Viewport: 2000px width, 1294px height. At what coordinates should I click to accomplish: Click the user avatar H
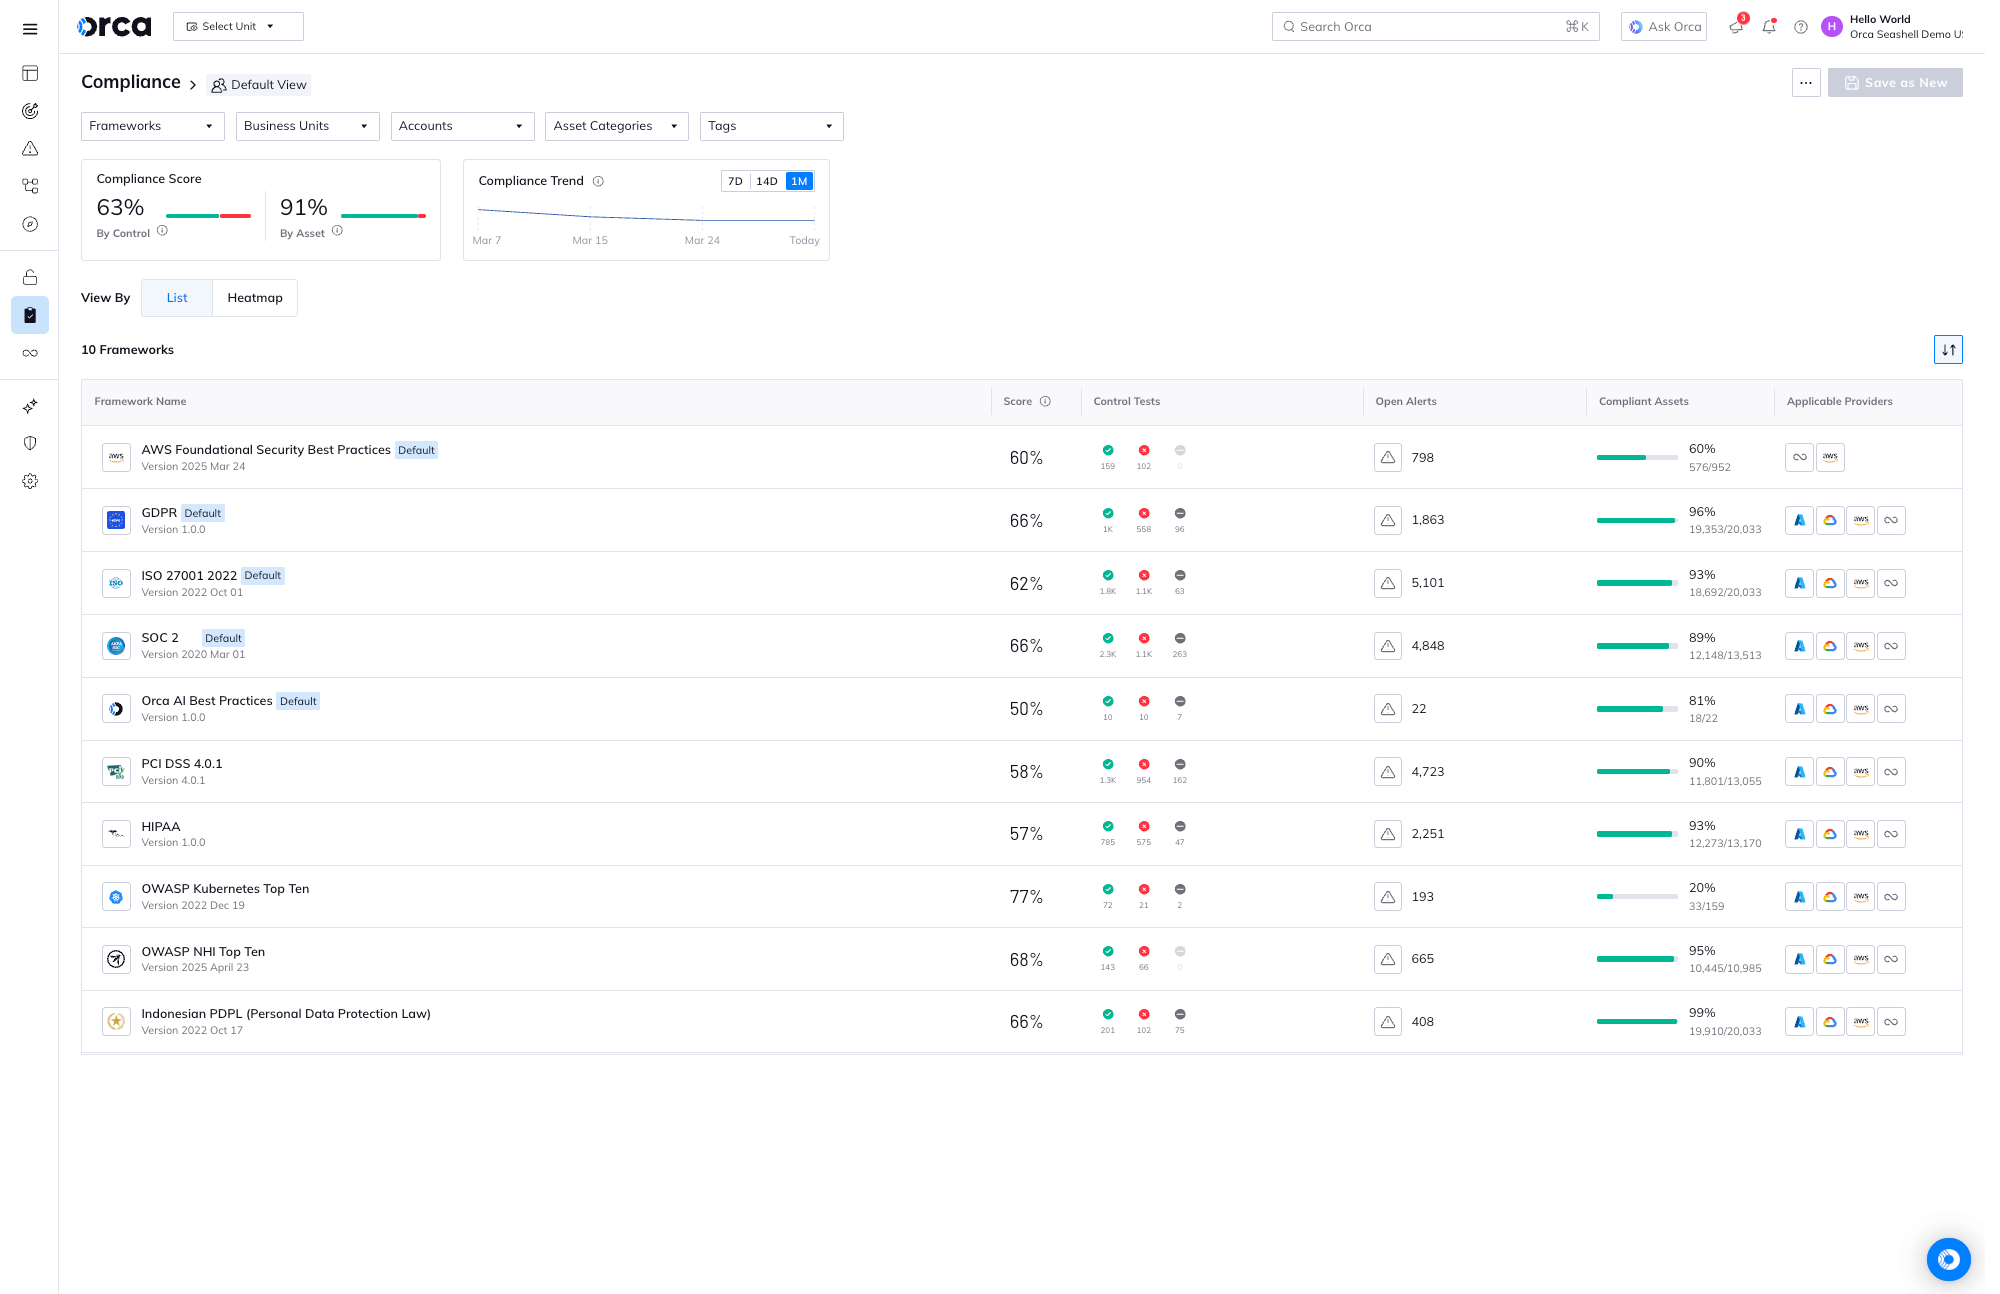(x=1832, y=27)
